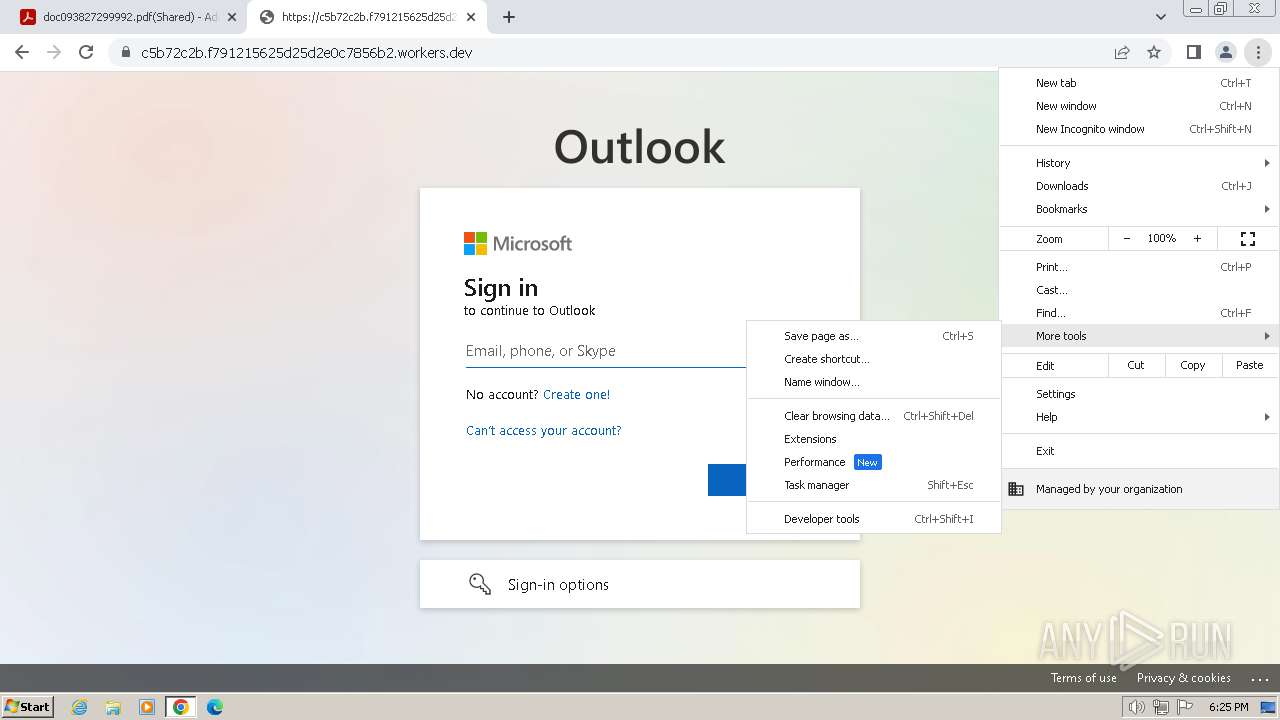
Task: Expand the Bookmarks submenu
Action: pos(1140,209)
